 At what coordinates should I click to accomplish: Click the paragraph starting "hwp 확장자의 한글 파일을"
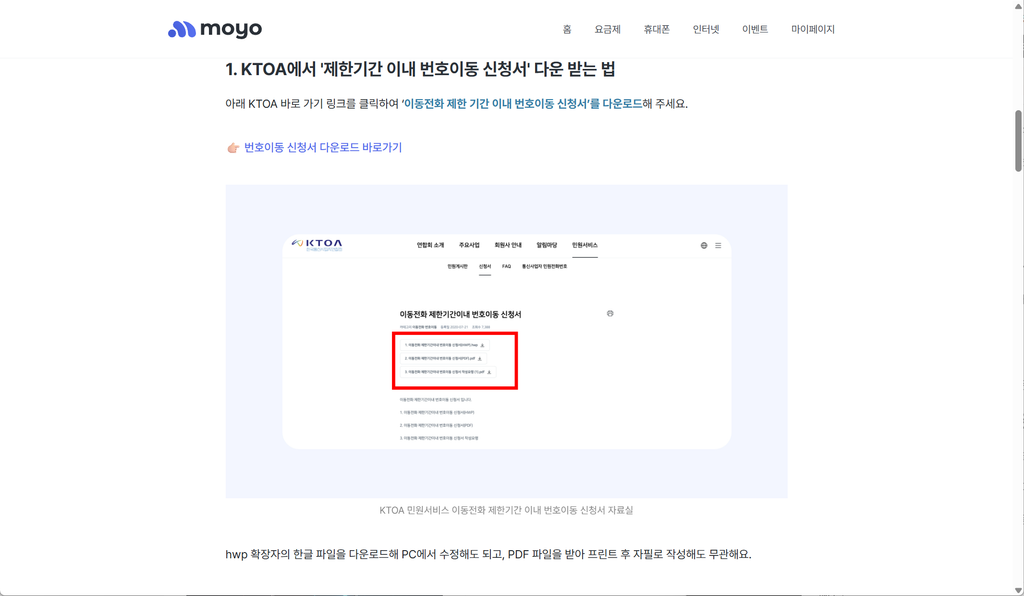(x=488, y=555)
